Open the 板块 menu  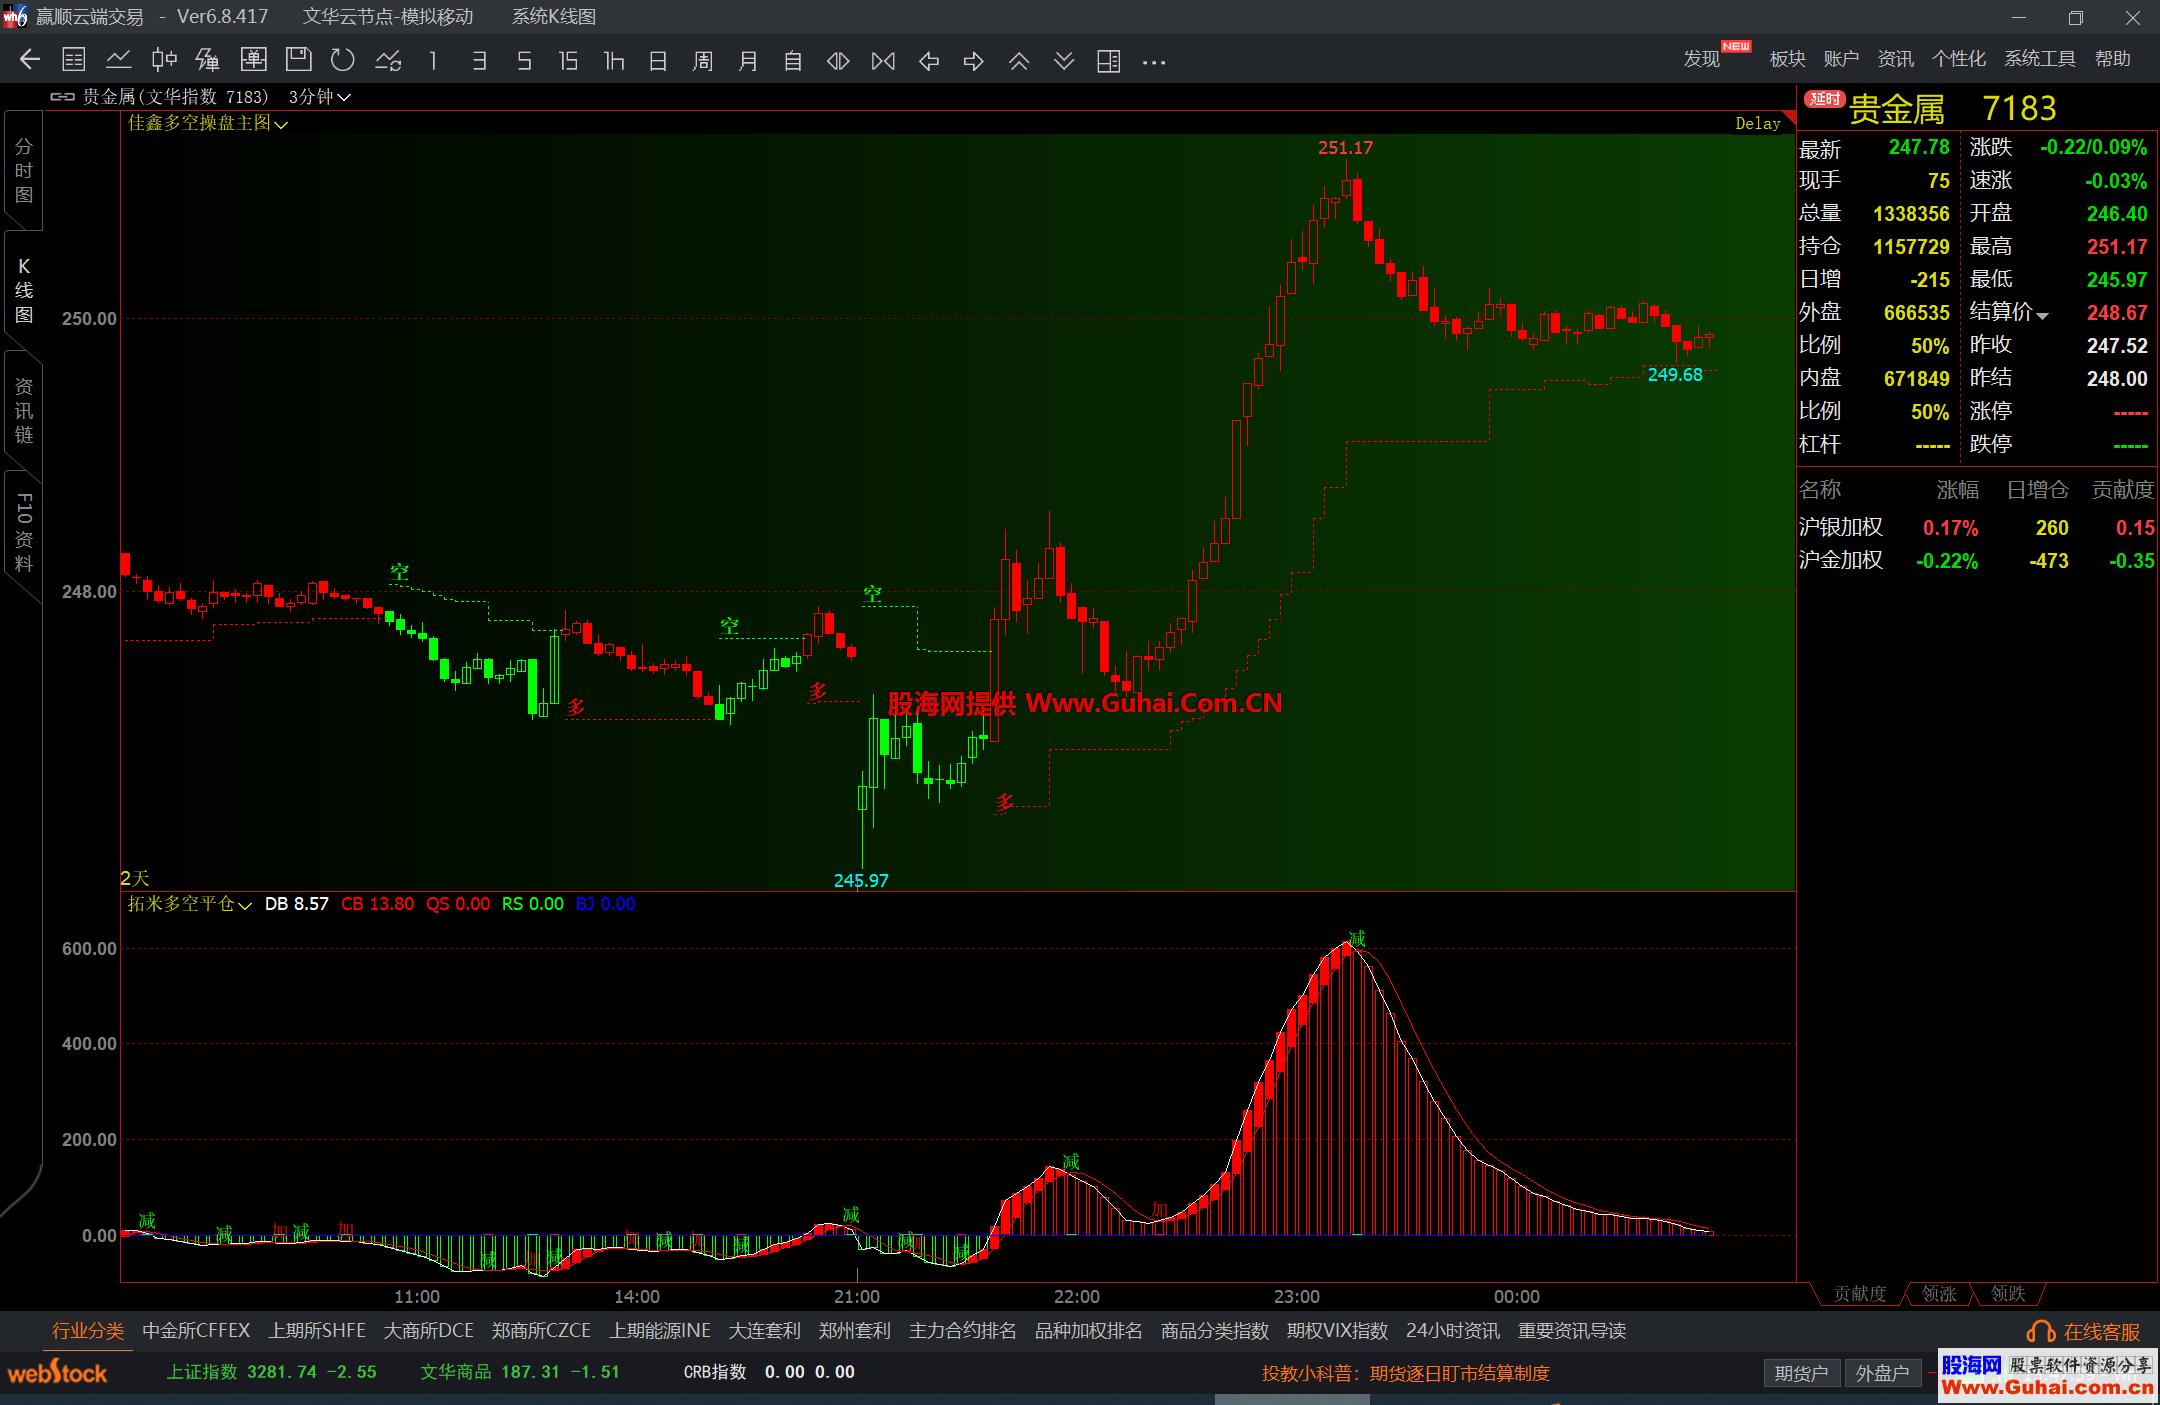[x=1787, y=59]
